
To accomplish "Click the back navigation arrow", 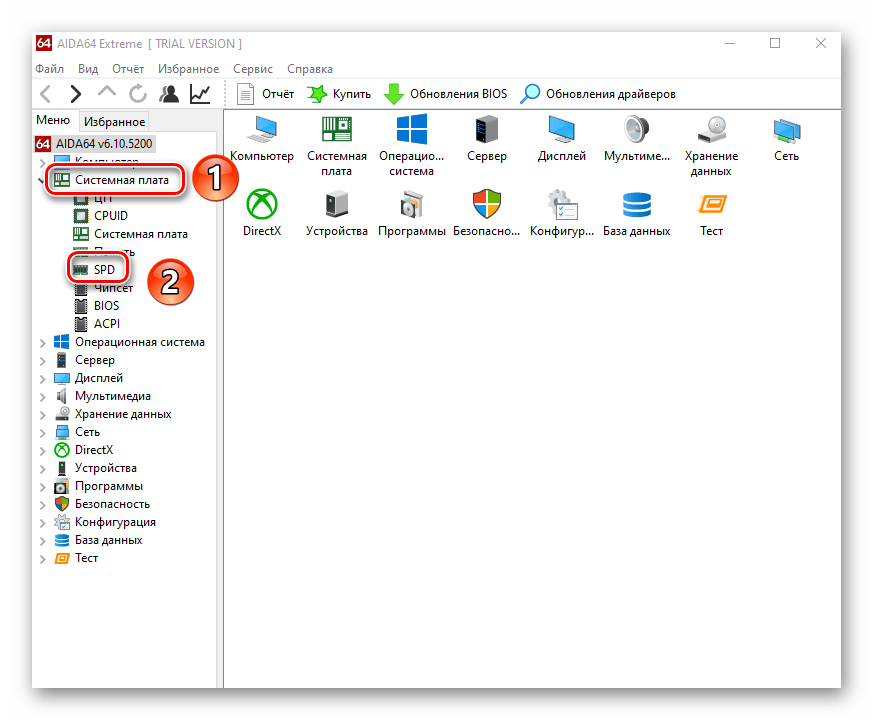I will pyautogui.click(x=46, y=94).
